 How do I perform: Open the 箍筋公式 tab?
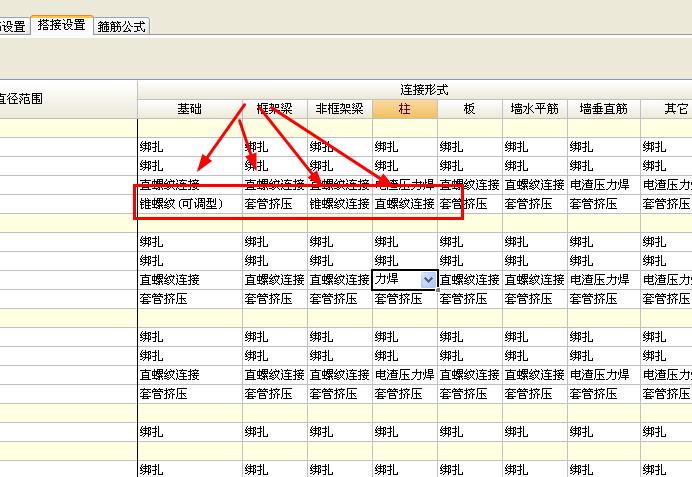coord(121,26)
